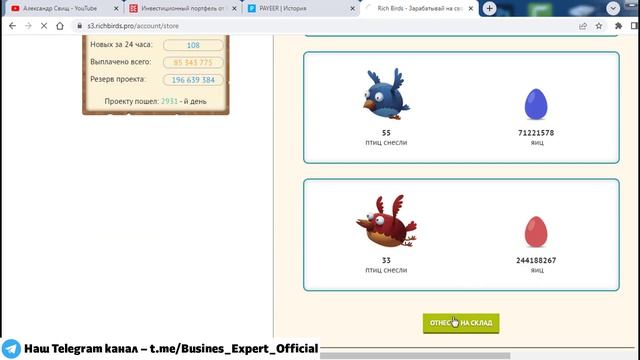The image size is (640, 360).
Task: Close the Инвестиционный портфель tab
Action: [x=234, y=9]
